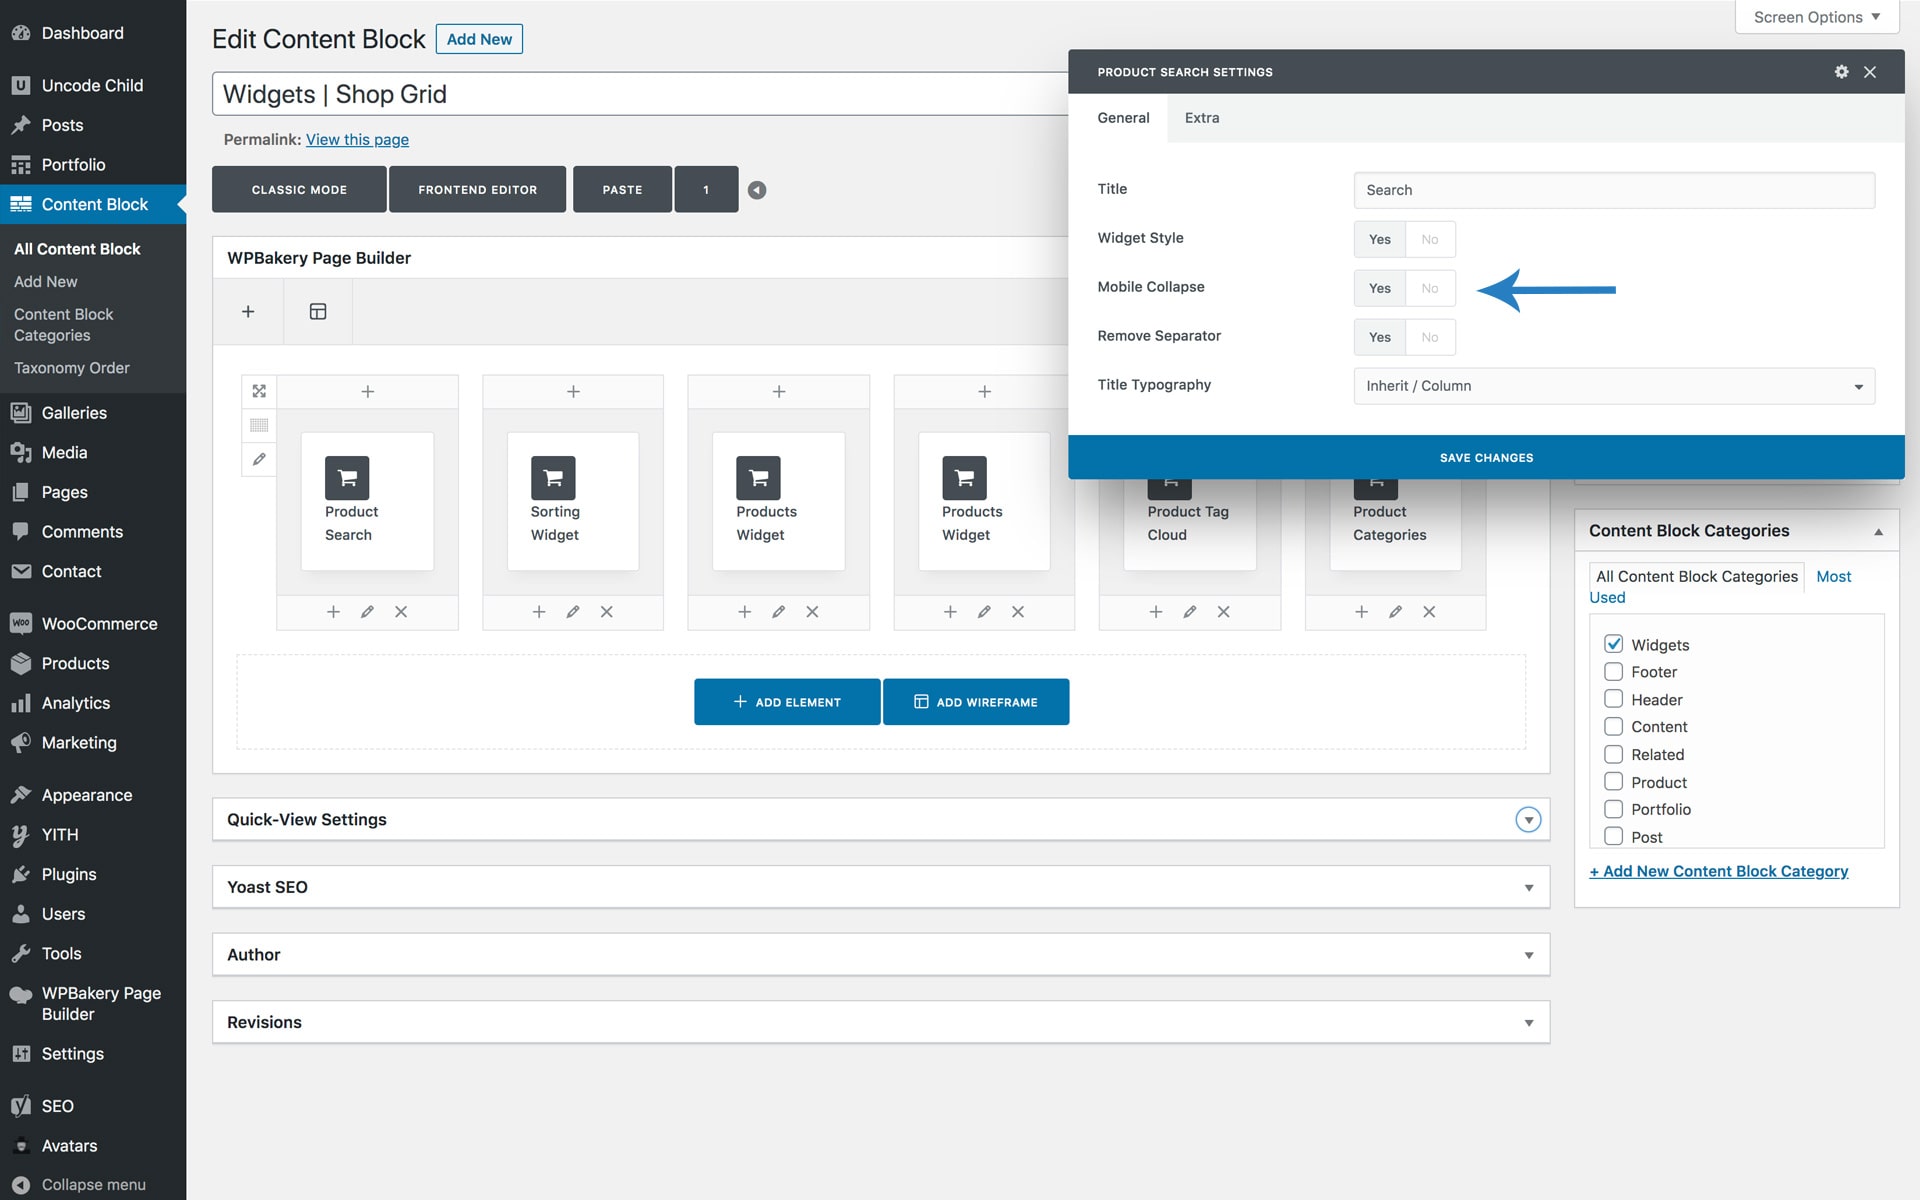The height and width of the screenshot is (1200, 1920).
Task: Check the Footer category checkbox
Action: (1613, 672)
